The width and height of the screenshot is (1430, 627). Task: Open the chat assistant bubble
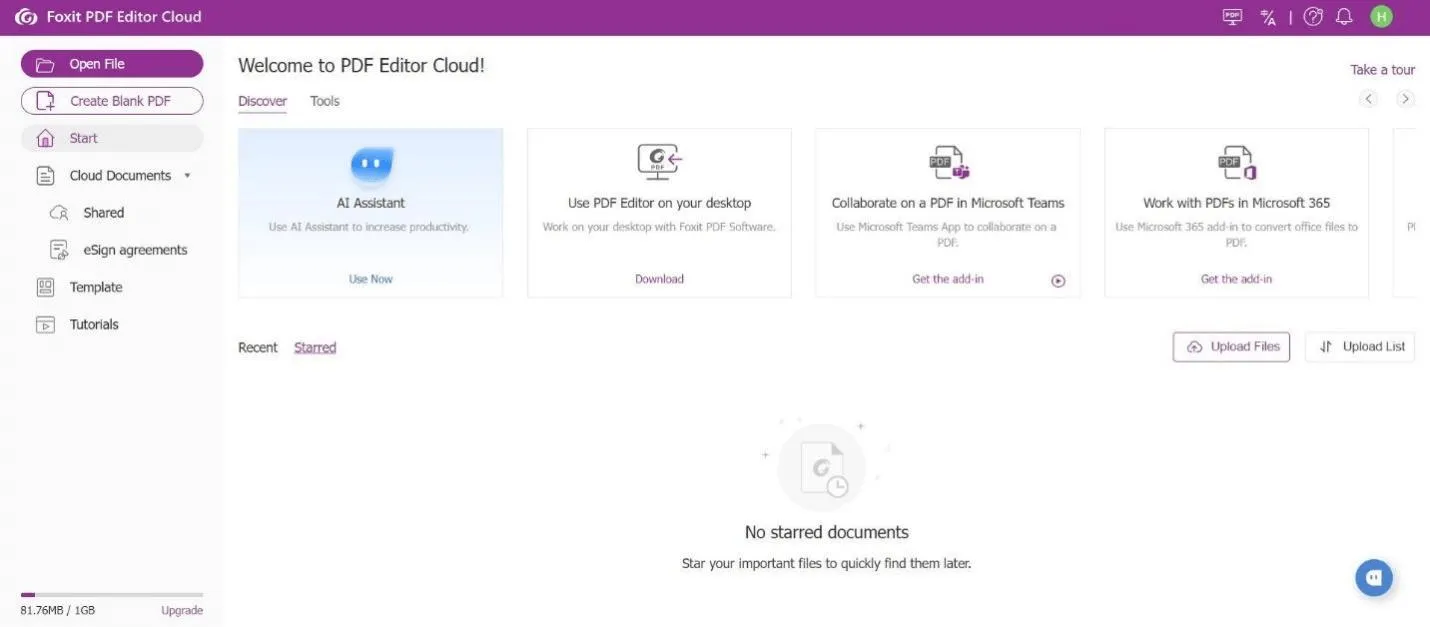point(1374,577)
